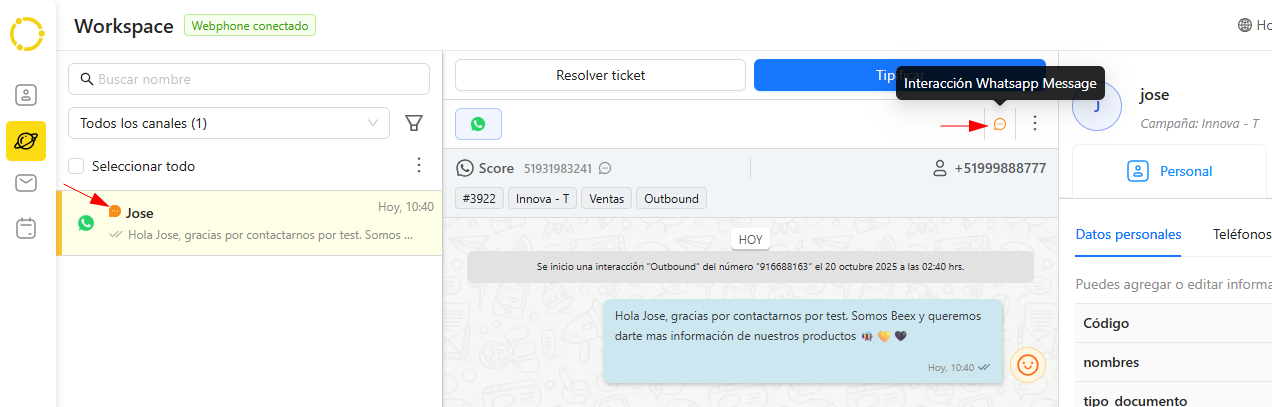Select the Workspace planet icon in the sidebar
The image size is (1272, 407).
(27, 141)
